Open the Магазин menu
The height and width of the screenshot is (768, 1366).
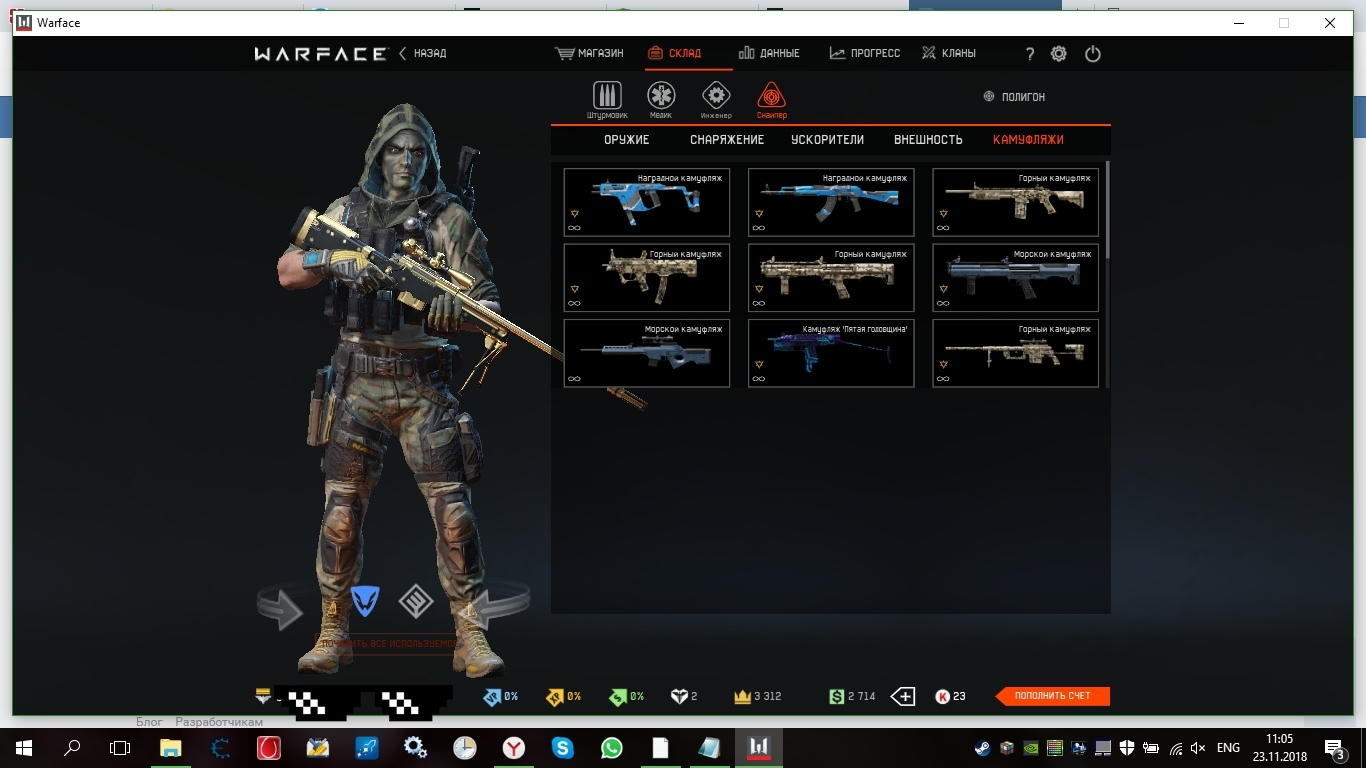(x=589, y=53)
